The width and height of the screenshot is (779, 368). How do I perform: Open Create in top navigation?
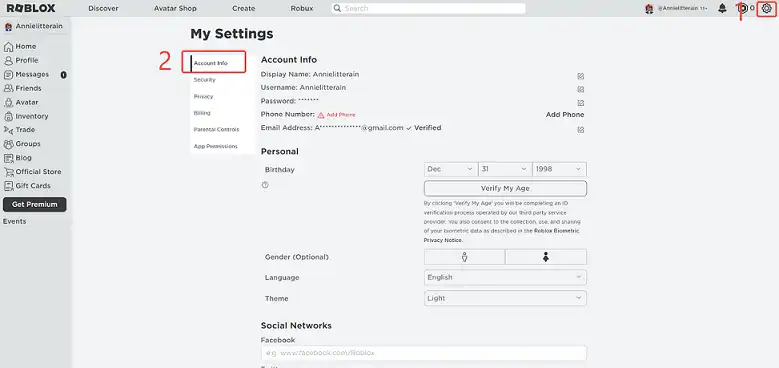pos(243,8)
